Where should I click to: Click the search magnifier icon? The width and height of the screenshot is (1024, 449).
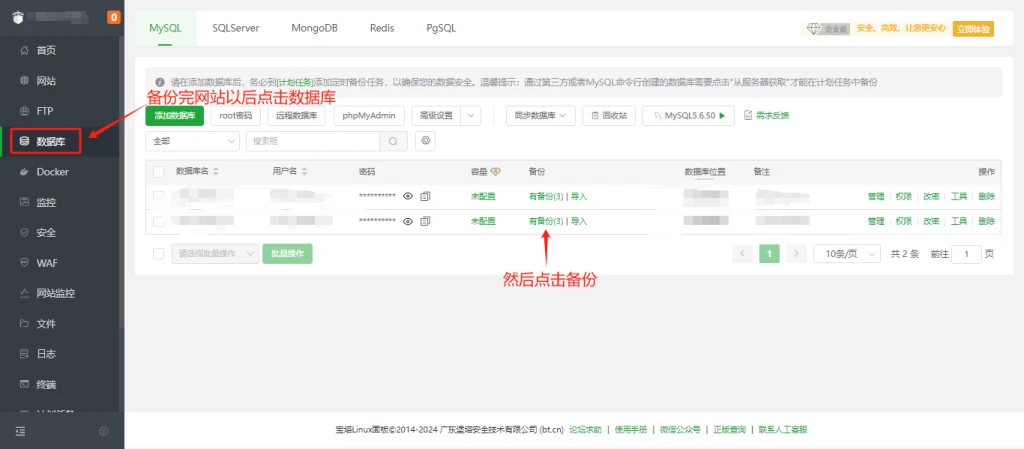tap(394, 142)
